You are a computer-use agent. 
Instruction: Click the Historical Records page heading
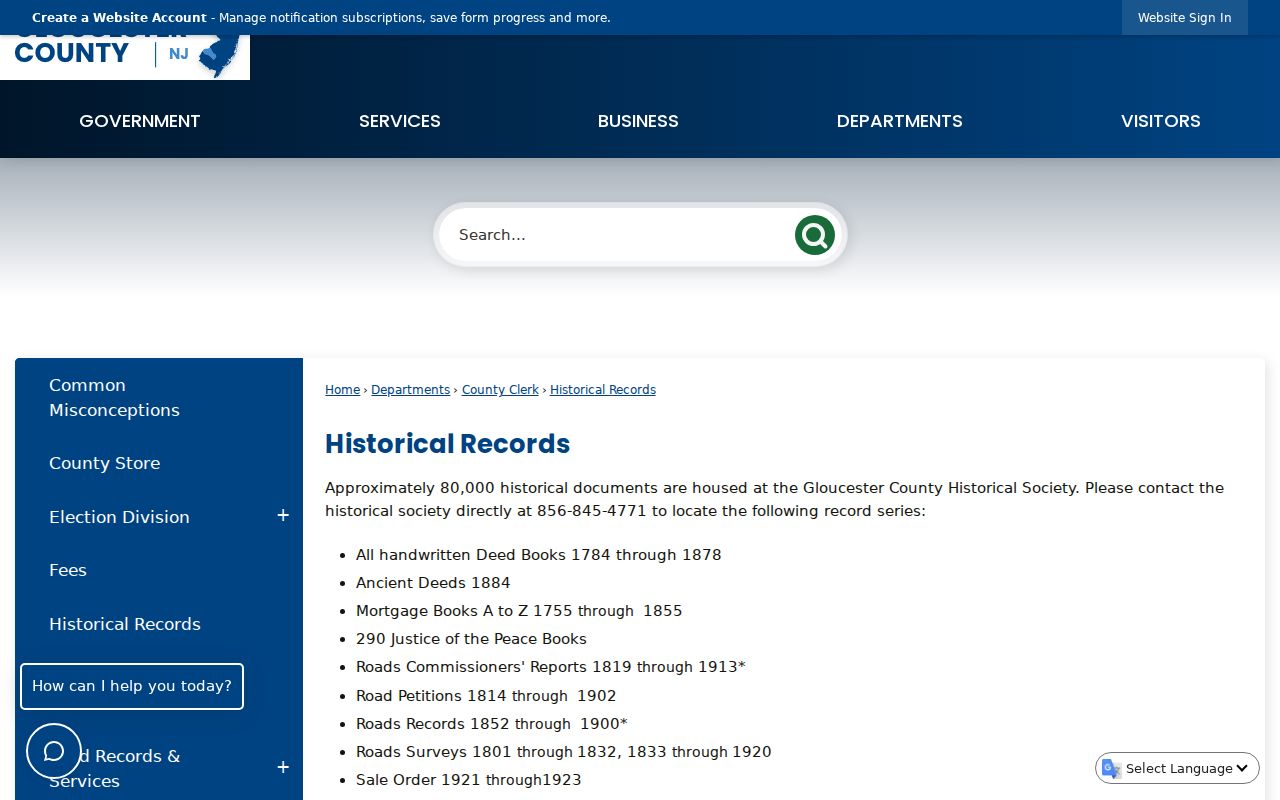[447, 444]
